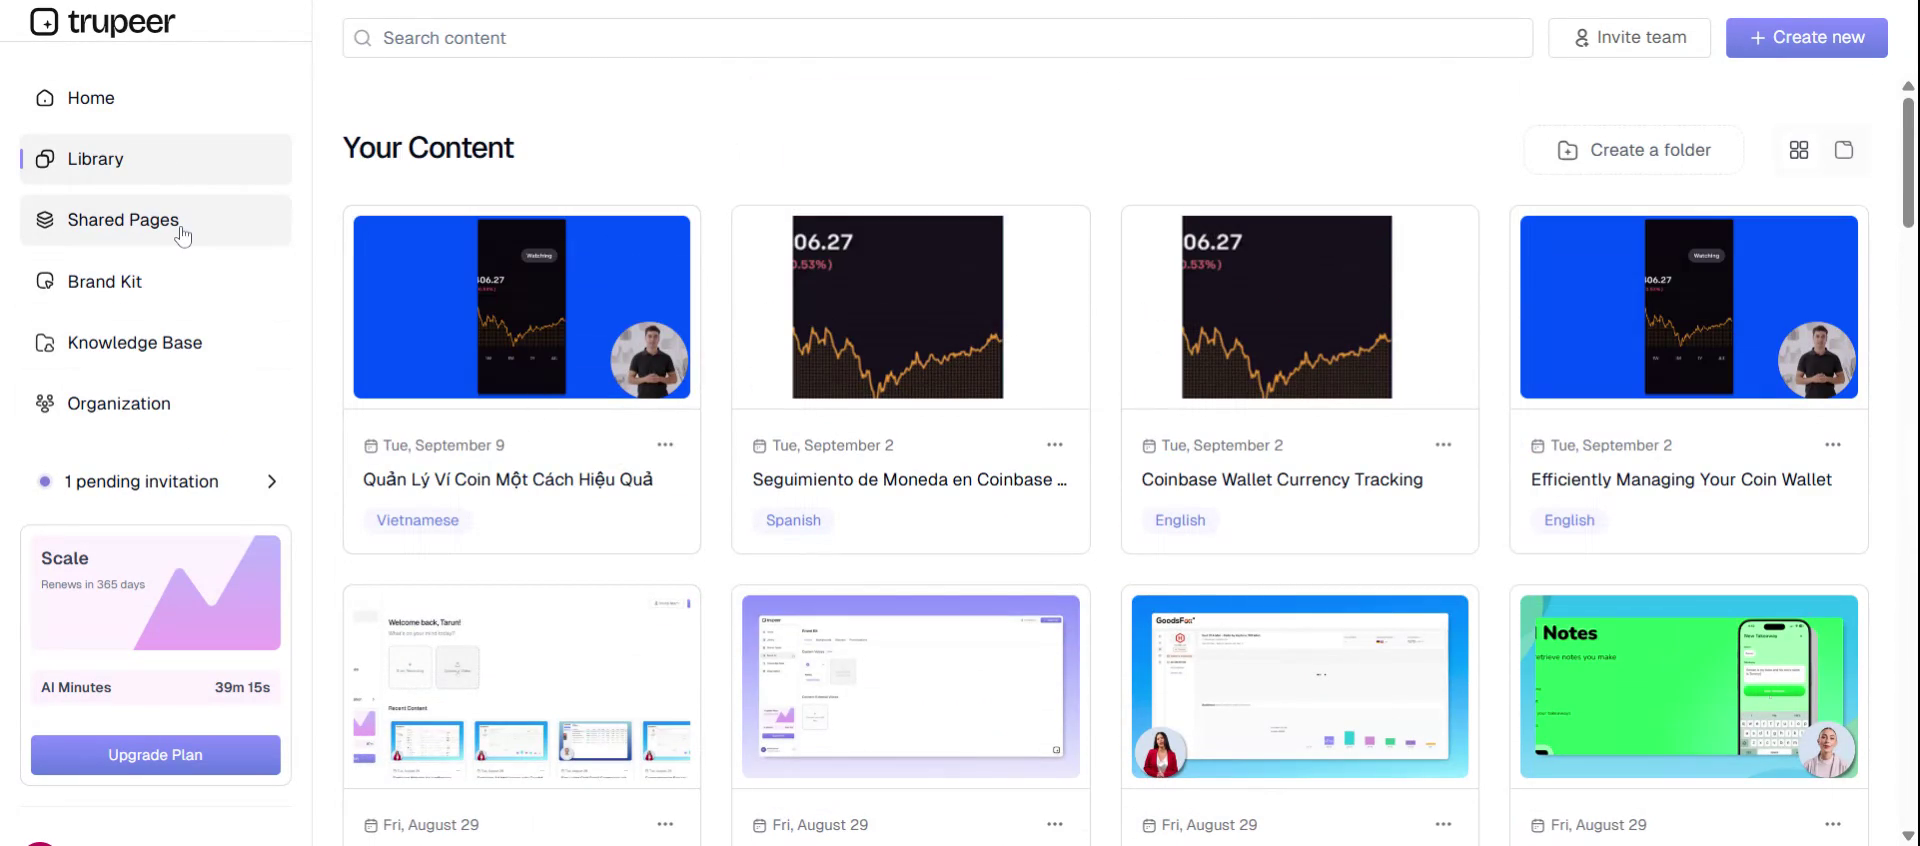Image resolution: width=1920 pixels, height=846 pixels.
Task: Open Organization settings
Action: [155, 404]
